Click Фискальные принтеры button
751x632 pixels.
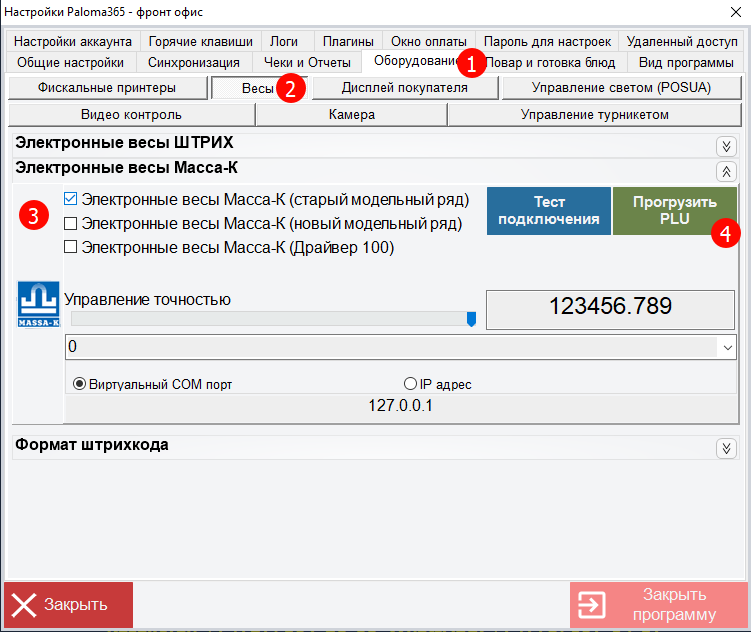tap(107, 88)
